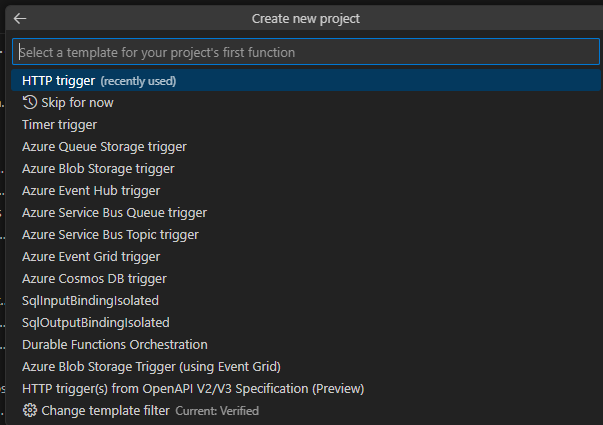This screenshot has height=425, width=603.
Task: Choose Azure Cosmos DB trigger
Action: [x=94, y=279]
